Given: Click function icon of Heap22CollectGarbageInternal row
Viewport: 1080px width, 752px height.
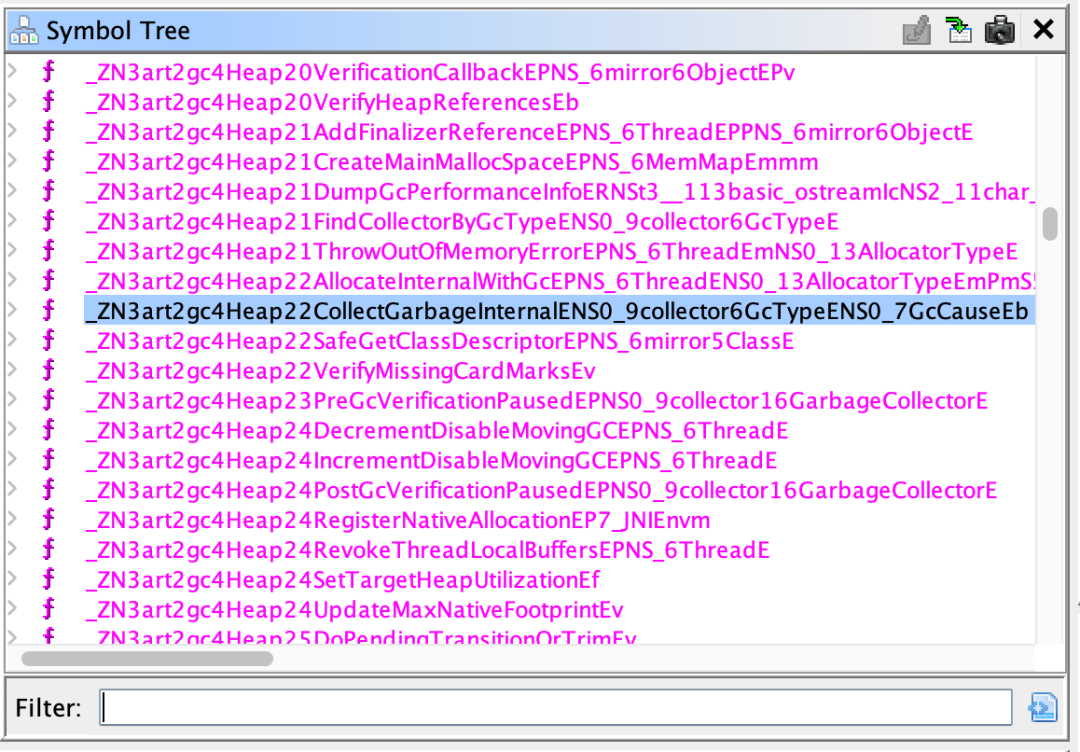Looking at the screenshot, I should [x=48, y=311].
